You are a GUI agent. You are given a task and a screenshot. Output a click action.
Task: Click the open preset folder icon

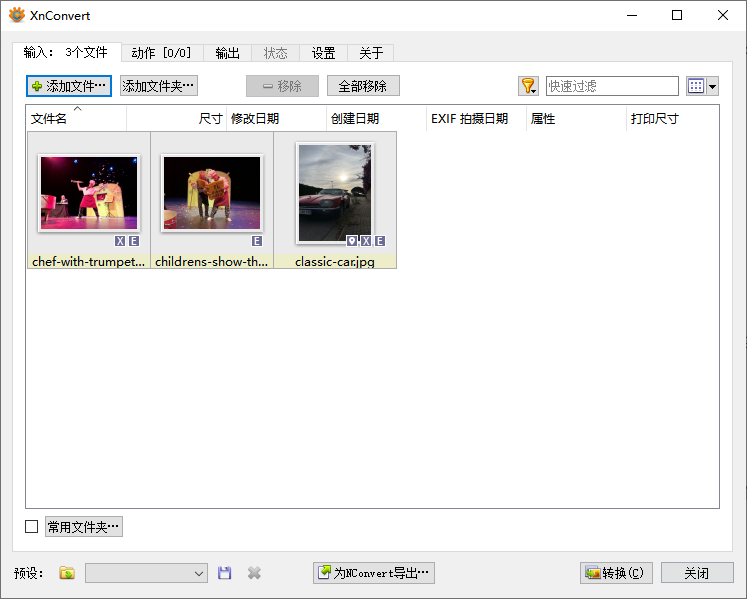coord(67,573)
